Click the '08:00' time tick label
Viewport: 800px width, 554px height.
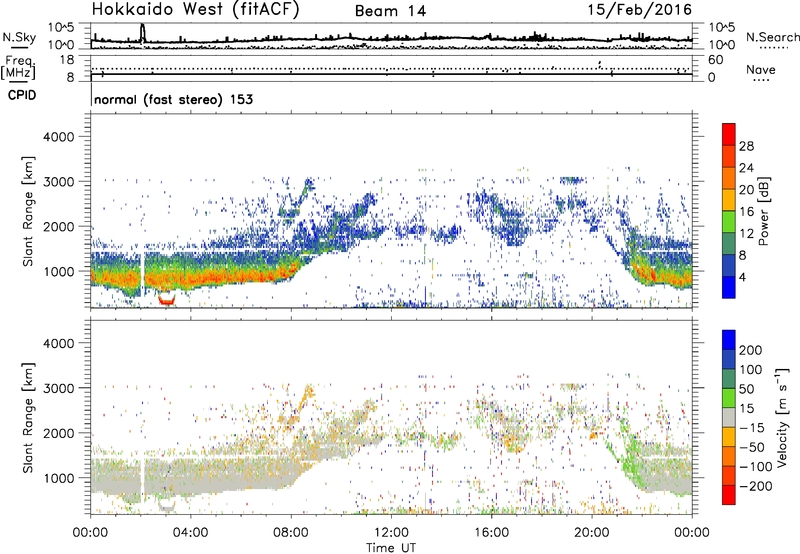[x=291, y=533]
